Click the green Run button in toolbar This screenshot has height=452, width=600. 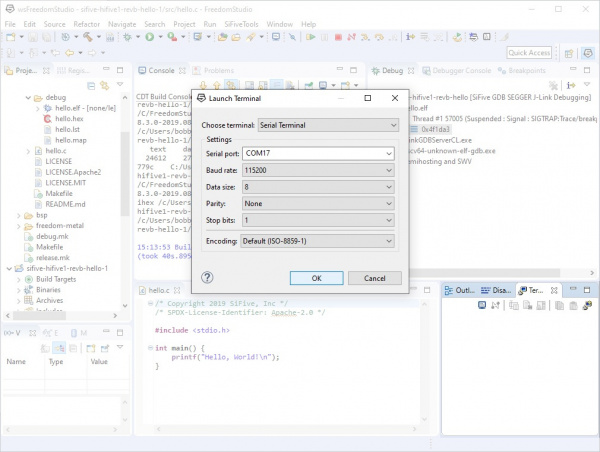[150, 37]
